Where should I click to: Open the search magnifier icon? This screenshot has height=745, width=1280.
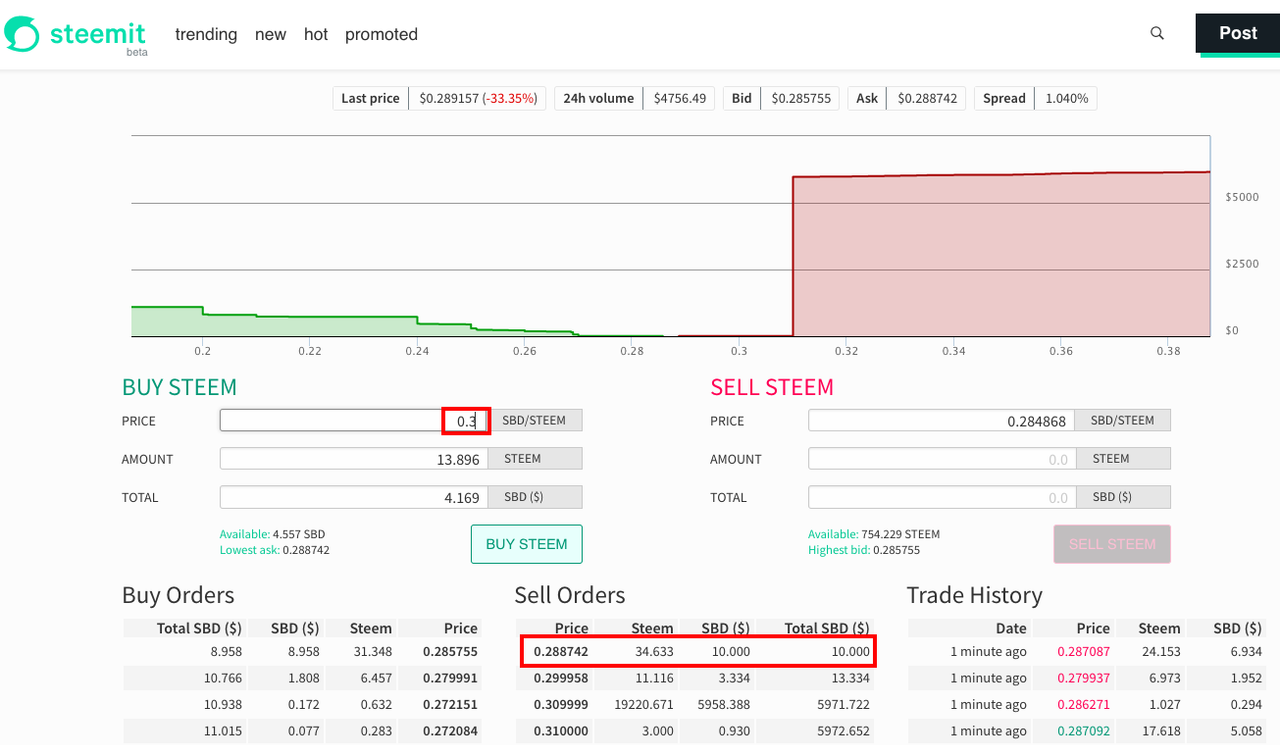click(x=1157, y=33)
